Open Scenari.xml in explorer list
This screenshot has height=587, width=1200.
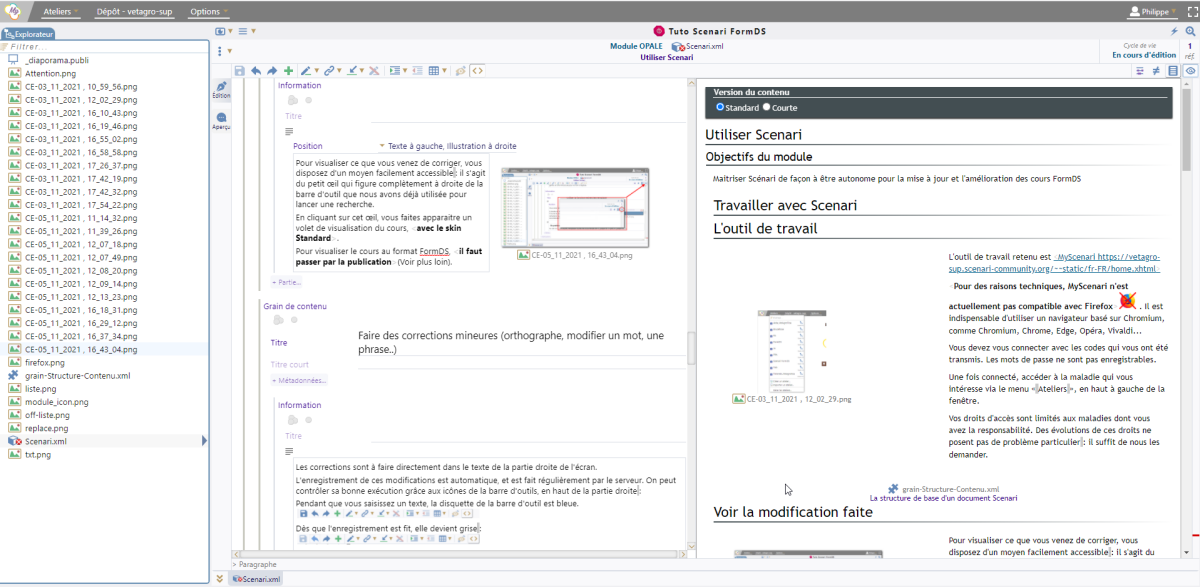click(46, 440)
